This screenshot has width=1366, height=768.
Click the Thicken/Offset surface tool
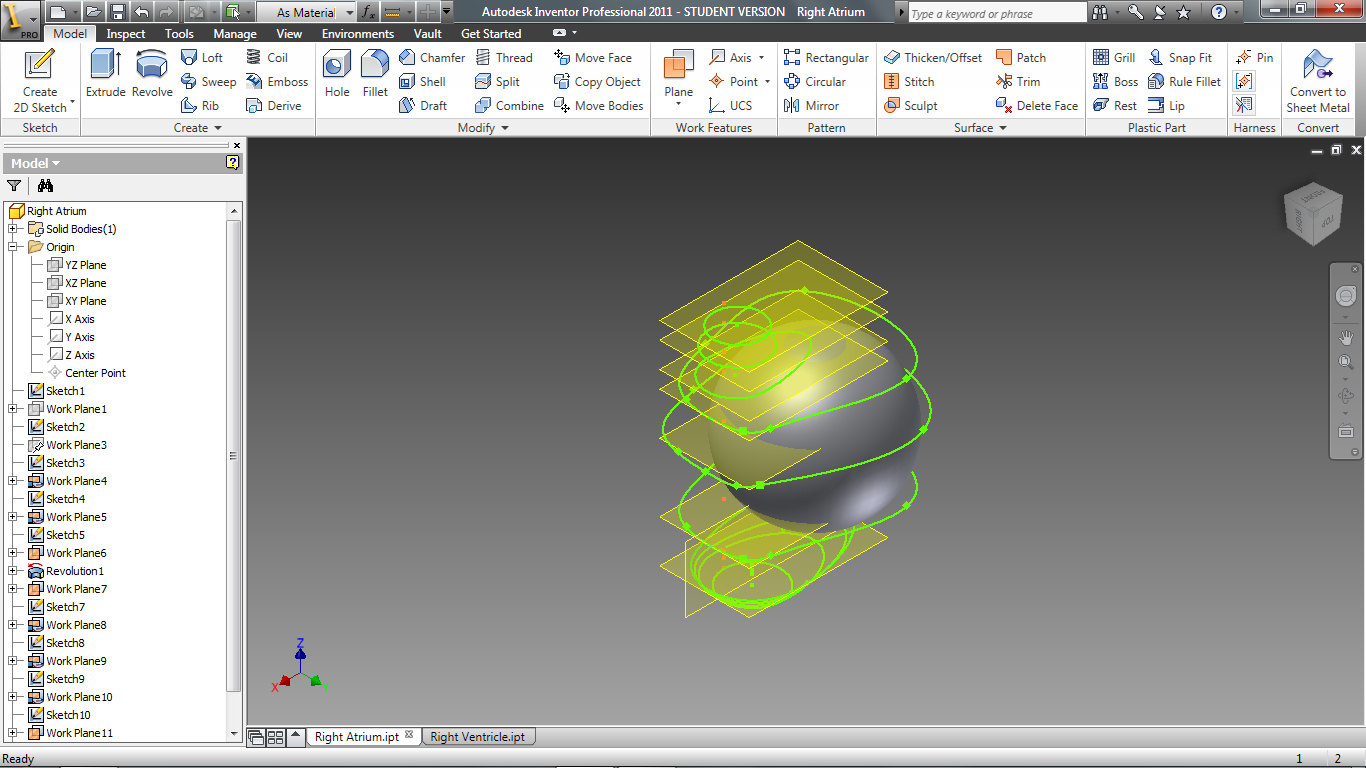pyautogui.click(x=932, y=58)
